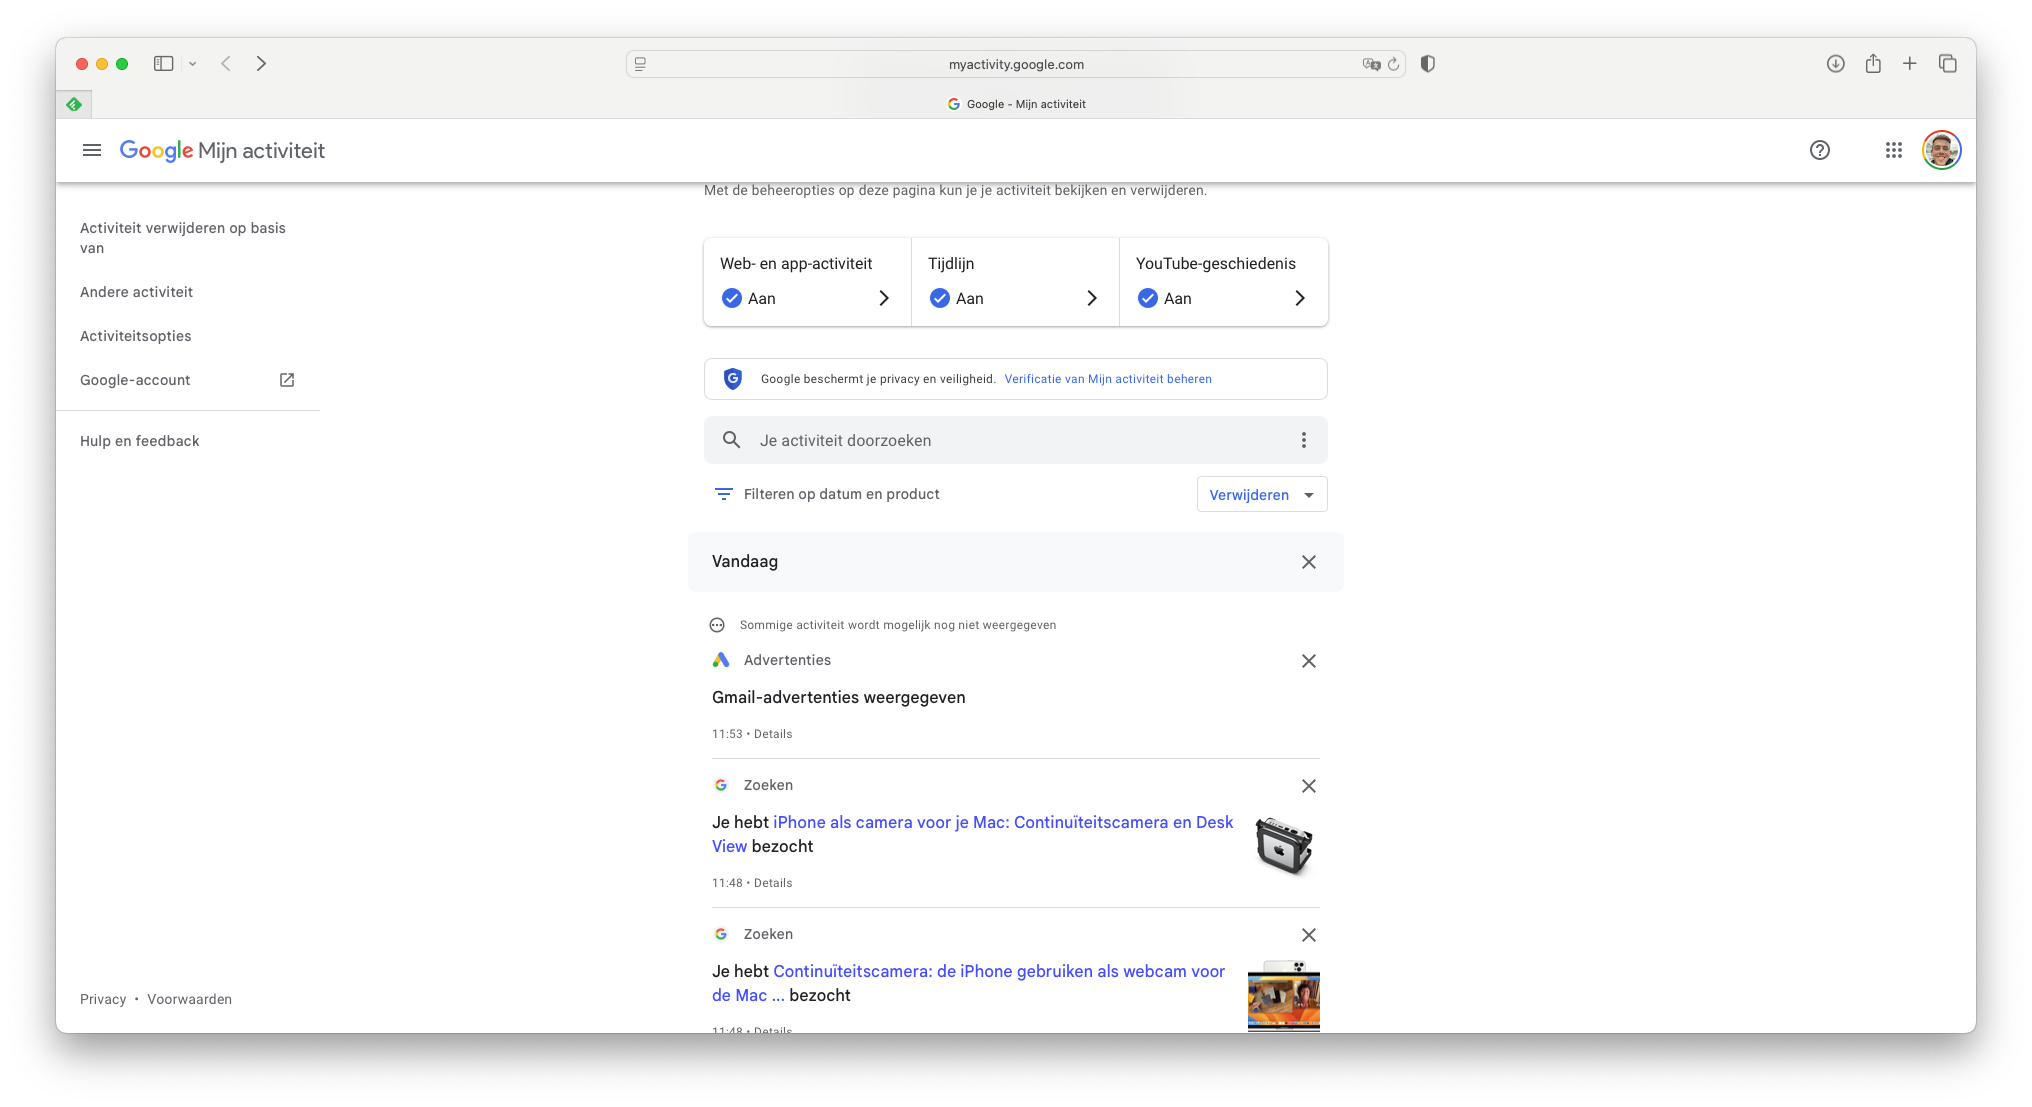Open website settings icon in address bar
The image size is (2032, 1107).
coord(641,64)
